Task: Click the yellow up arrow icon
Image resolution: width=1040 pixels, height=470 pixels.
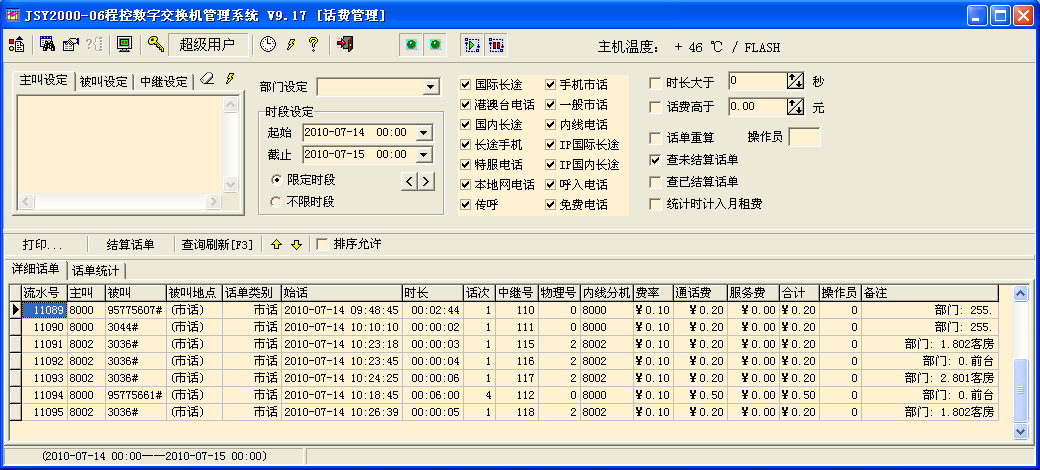Action: tap(277, 244)
